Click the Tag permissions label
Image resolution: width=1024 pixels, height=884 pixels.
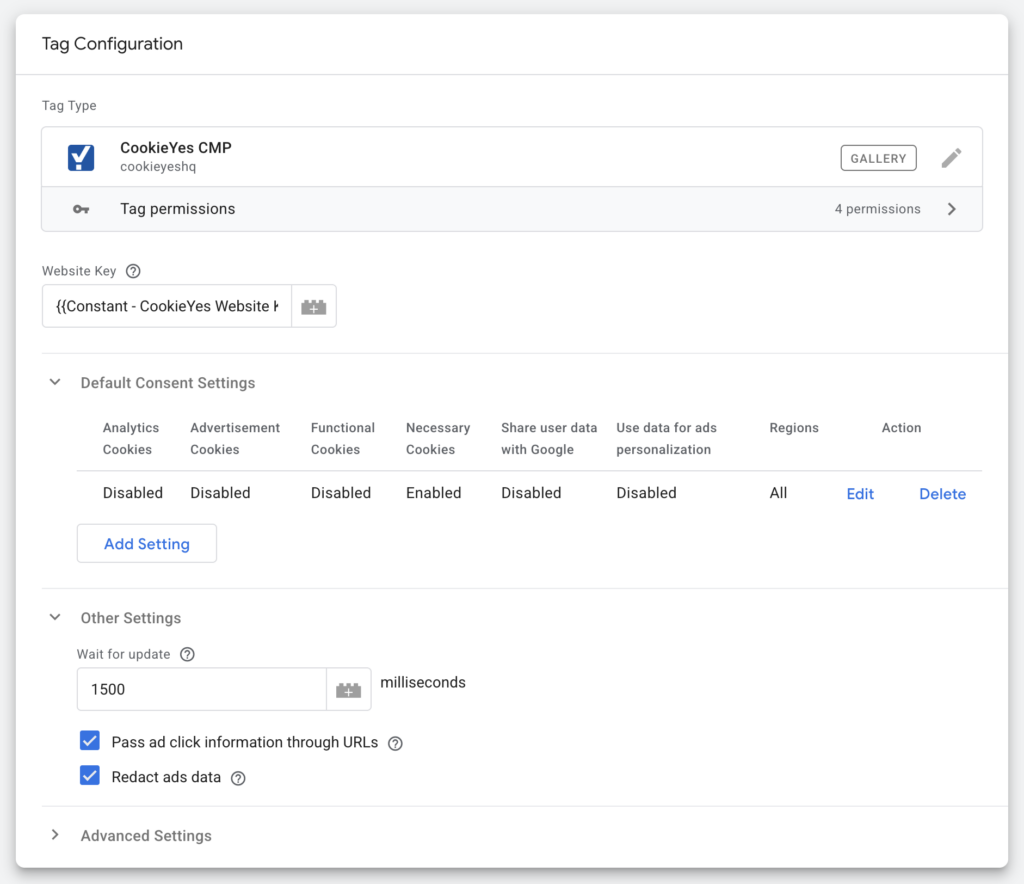[x=178, y=209]
